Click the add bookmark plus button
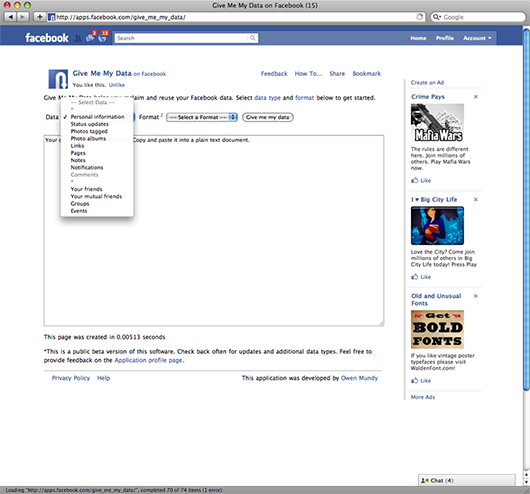Image resolution: width=530 pixels, height=494 pixels. point(40,17)
